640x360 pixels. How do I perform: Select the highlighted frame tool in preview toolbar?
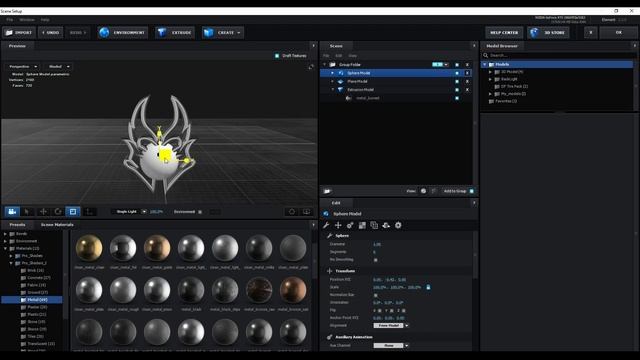click(x=73, y=211)
